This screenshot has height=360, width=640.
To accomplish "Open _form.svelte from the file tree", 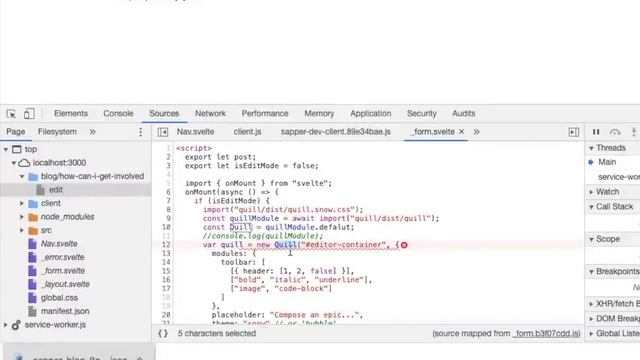I will coord(63,271).
